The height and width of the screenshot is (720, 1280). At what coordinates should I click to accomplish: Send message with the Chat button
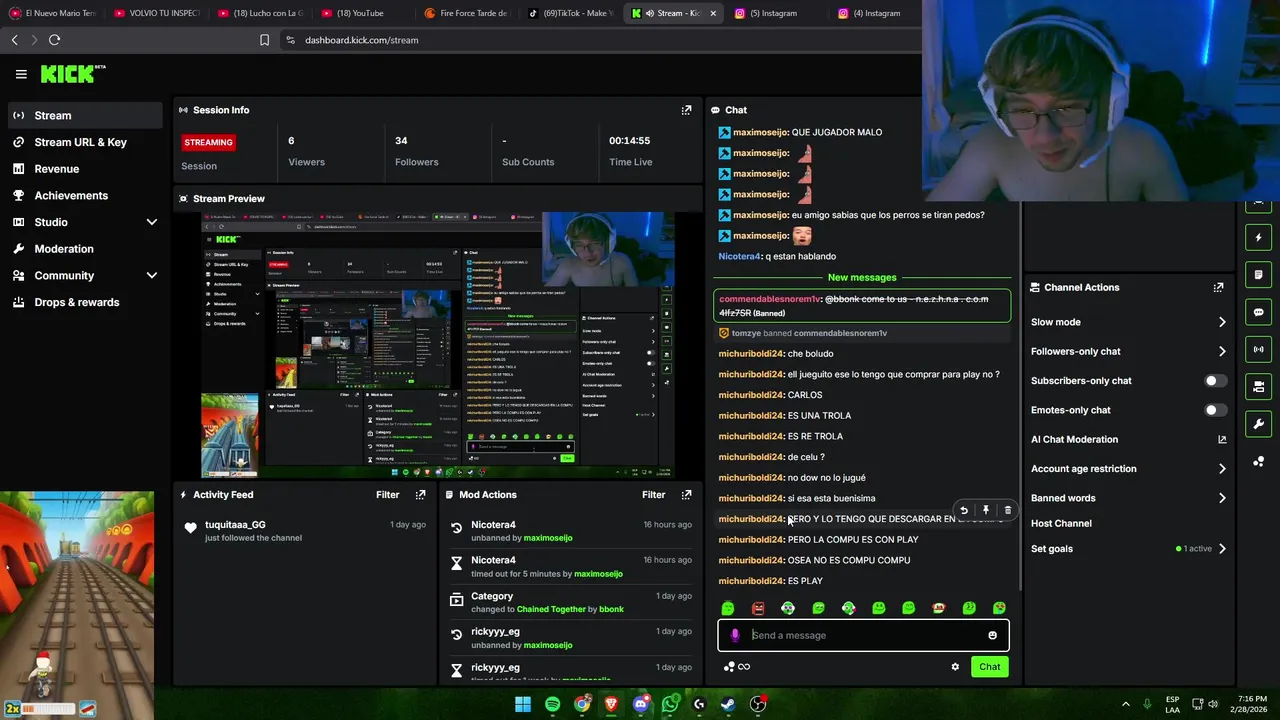(x=989, y=667)
